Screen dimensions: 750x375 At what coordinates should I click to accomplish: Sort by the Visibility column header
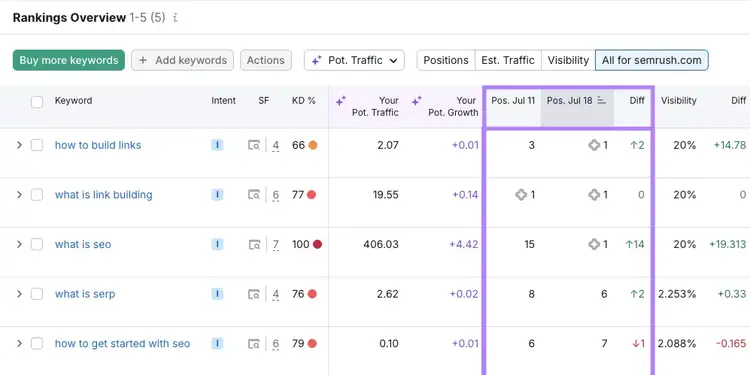click(679, 100)
